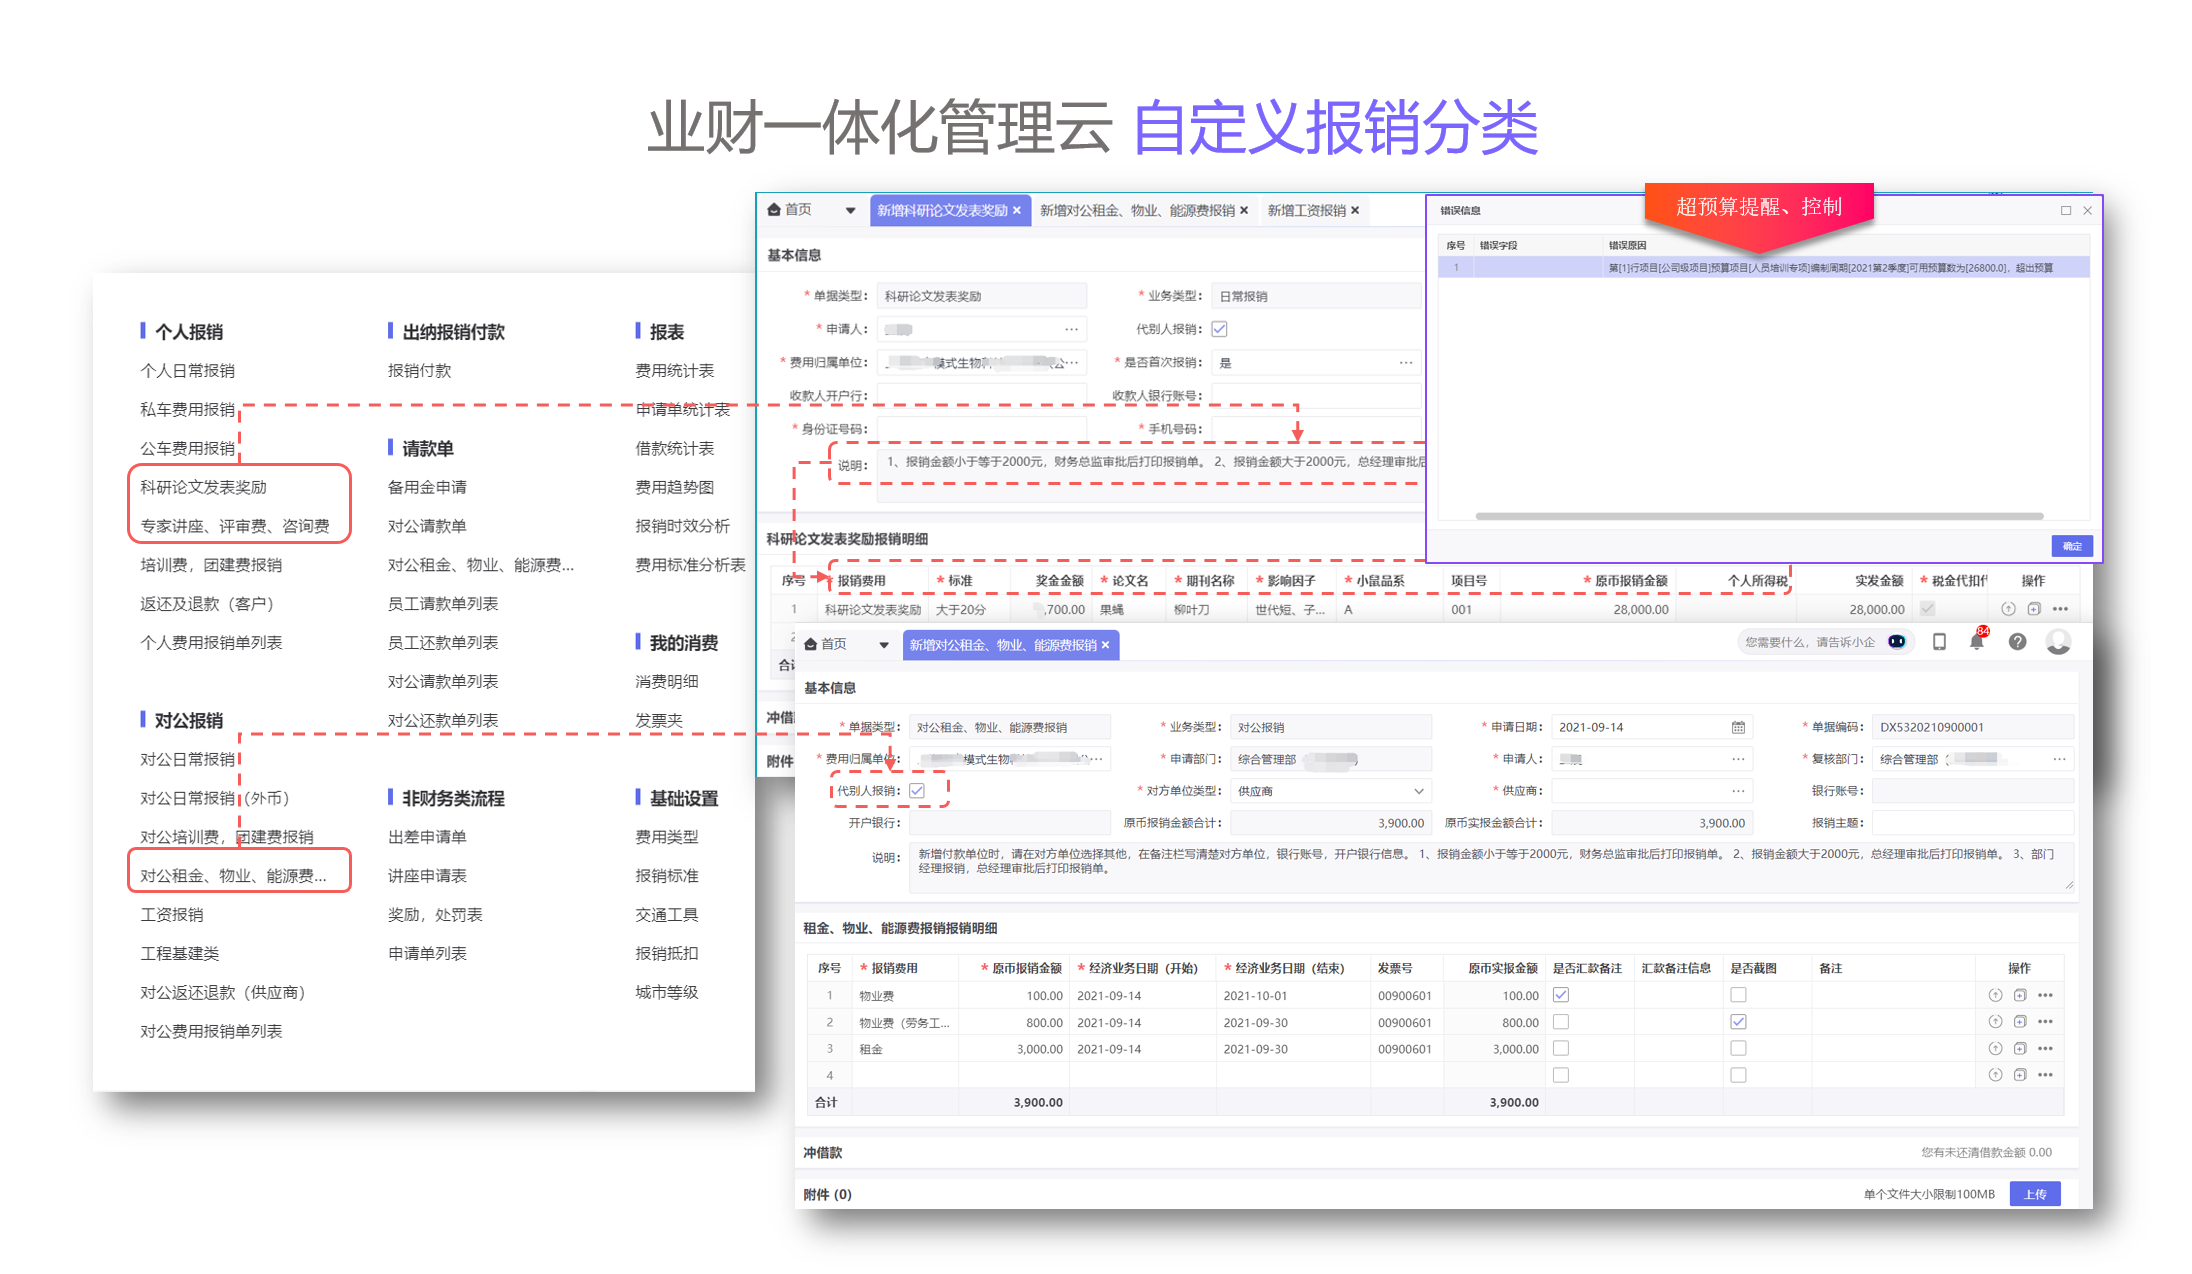Viewport: 2192px width, 1274px height.
Task: Open the more options ellipsis on row 2
Action: [2045, 1022]
